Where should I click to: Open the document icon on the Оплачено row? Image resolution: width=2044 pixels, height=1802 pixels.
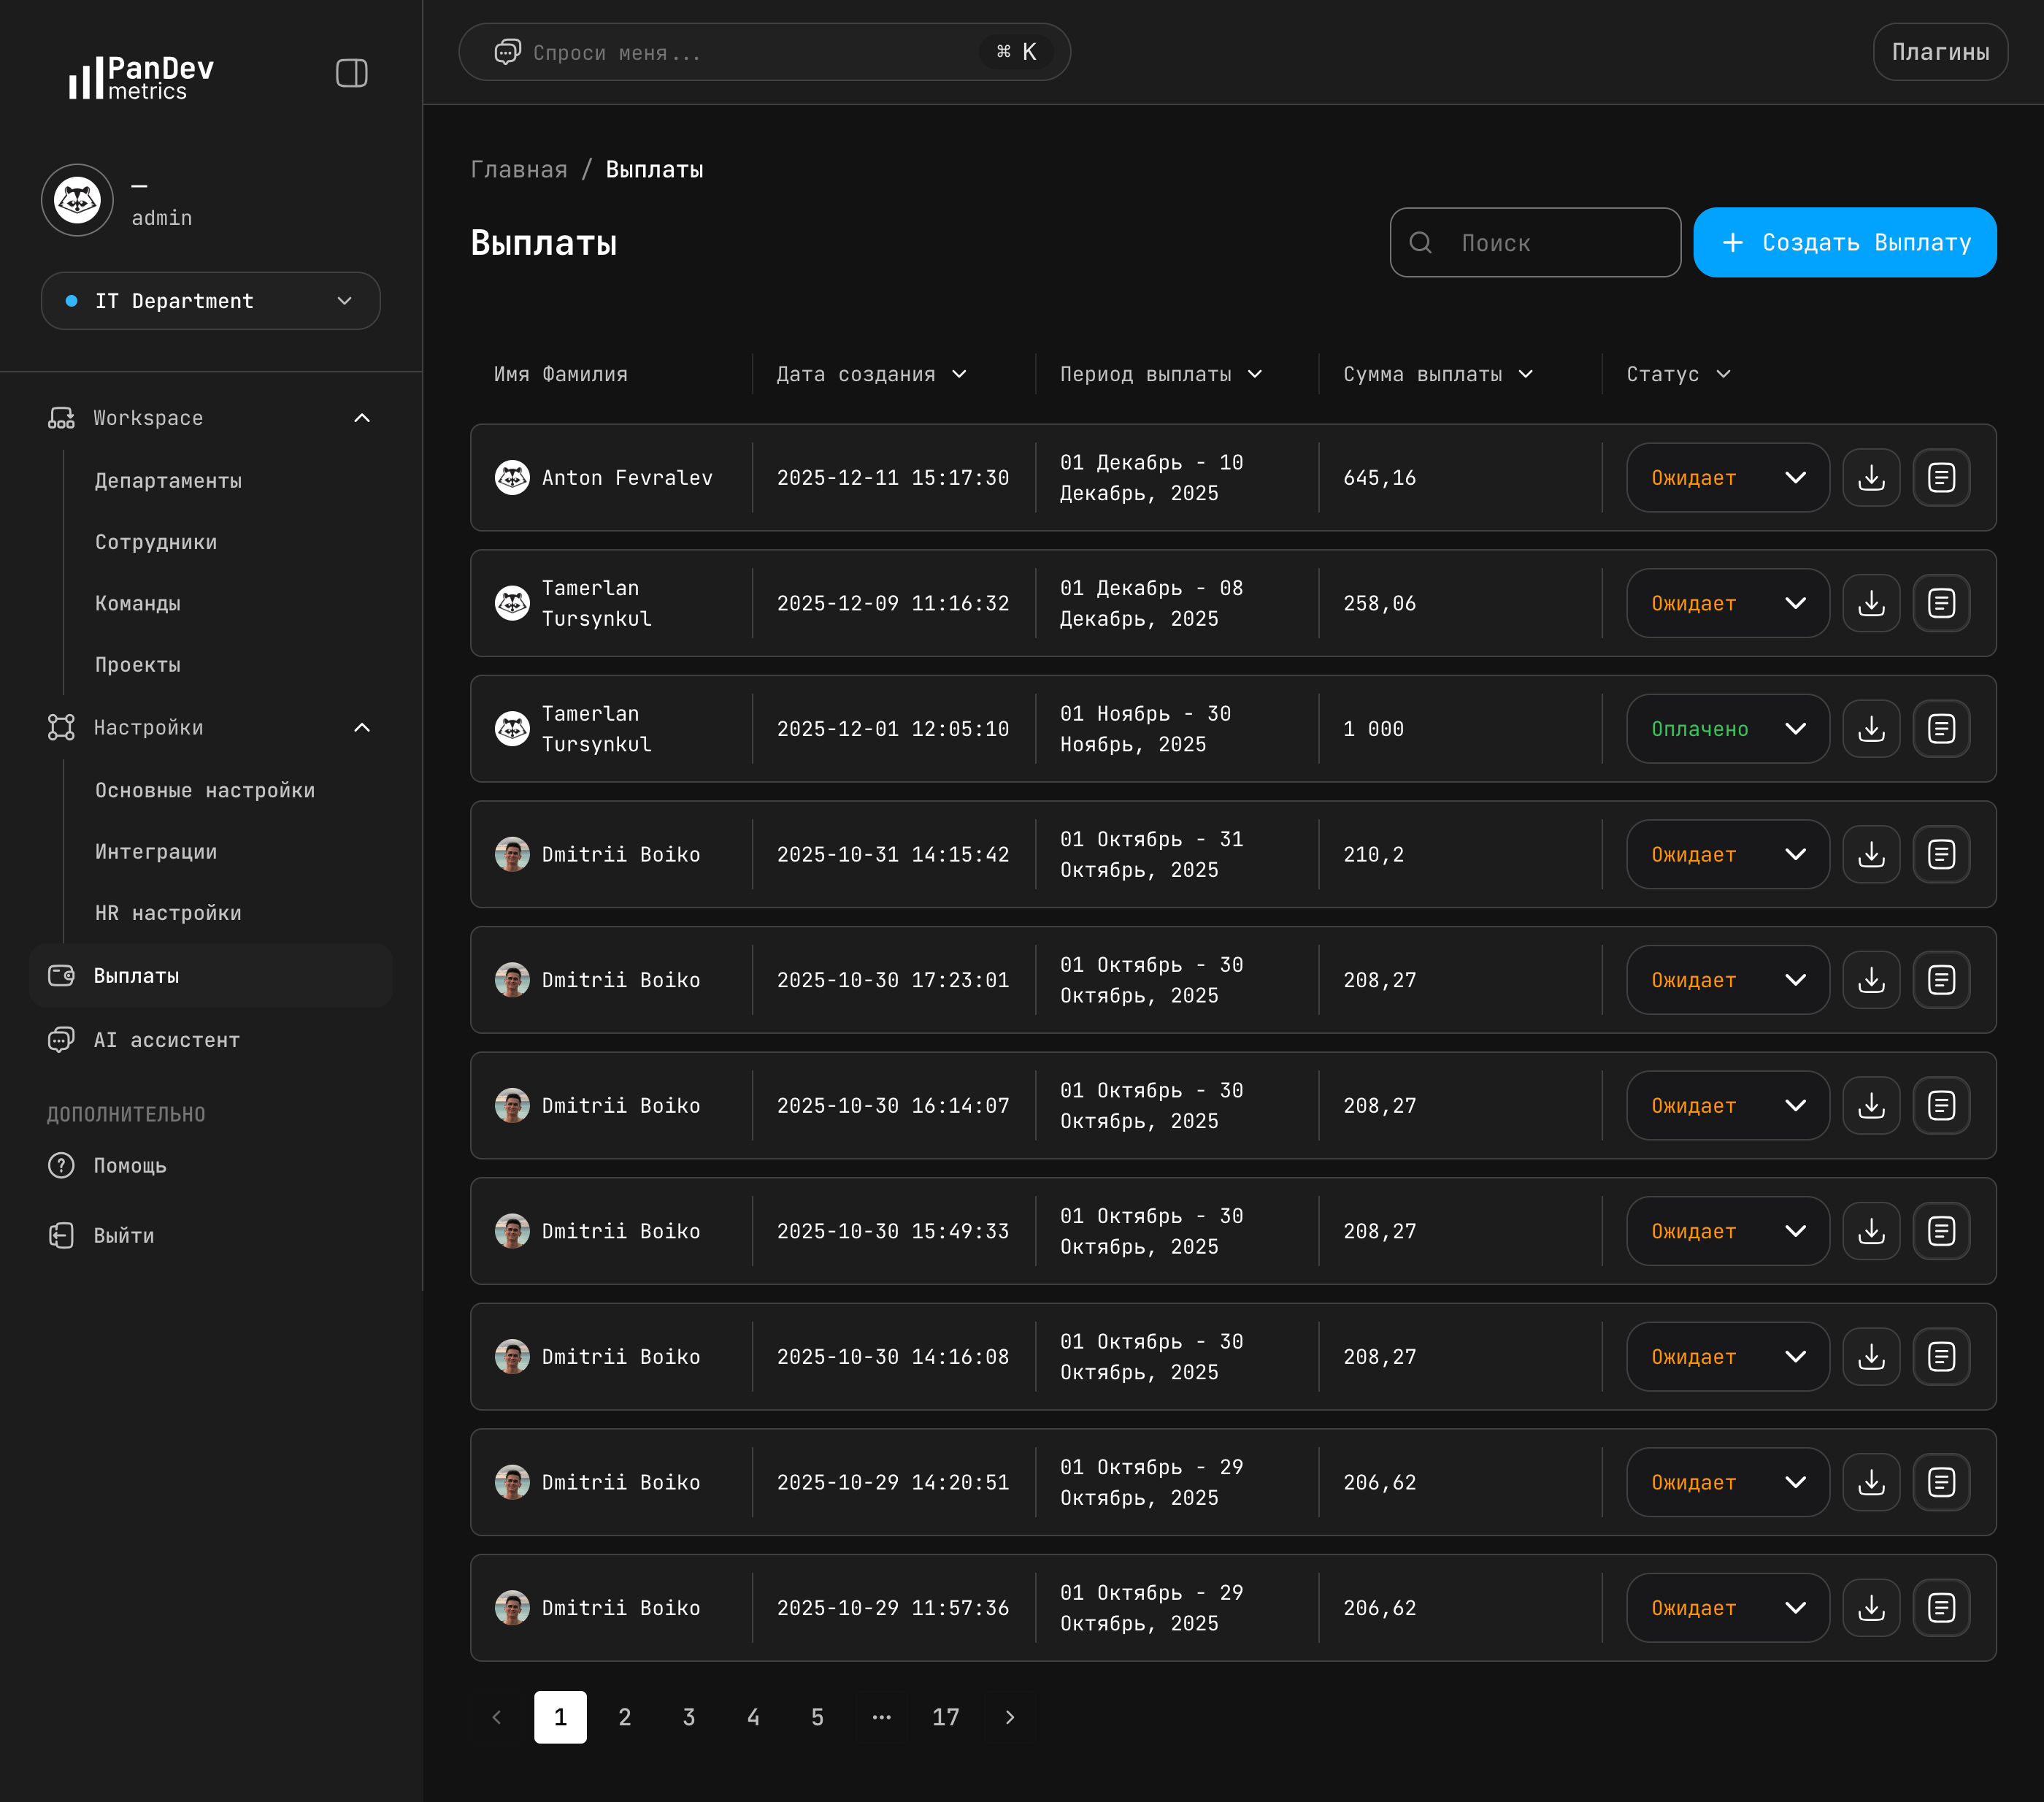point(1941,728)
